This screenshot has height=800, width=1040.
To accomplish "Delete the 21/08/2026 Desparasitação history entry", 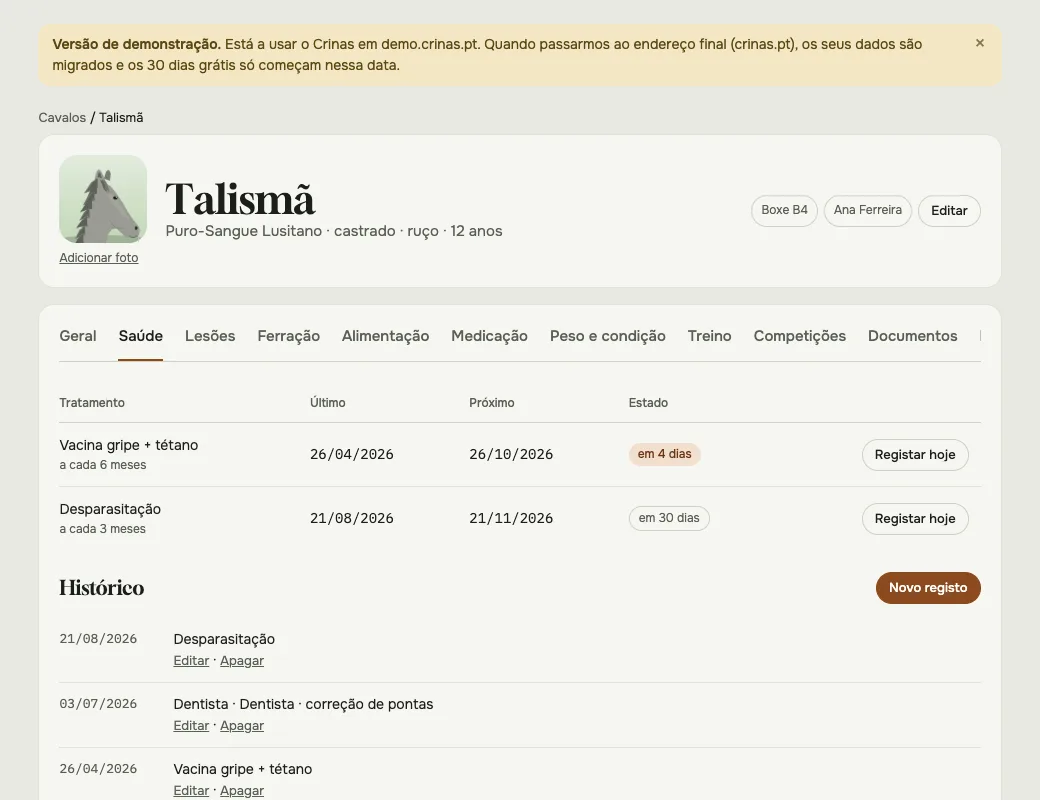I will coord(242,661).
